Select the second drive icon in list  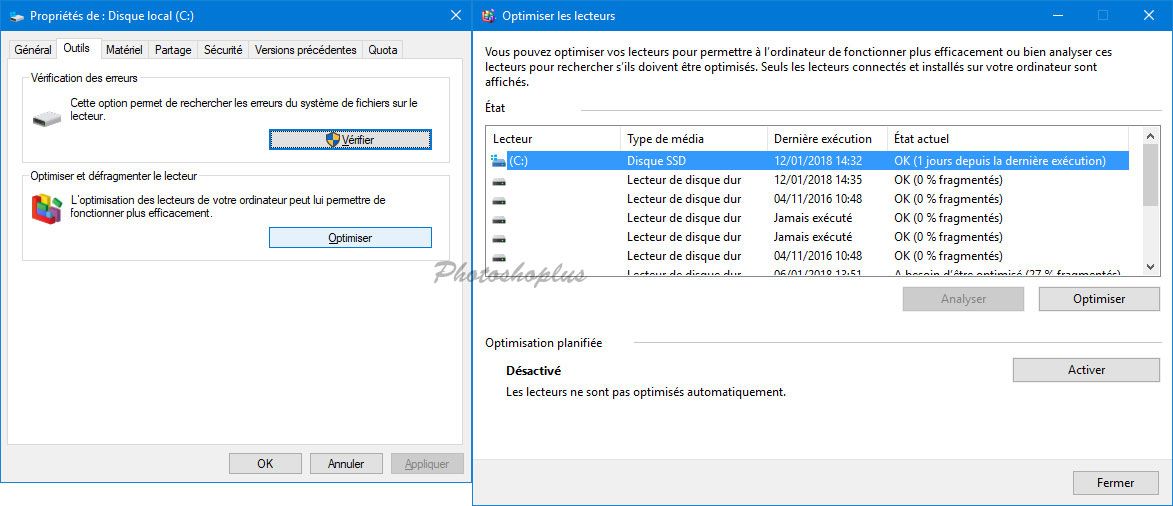(498, 181)
